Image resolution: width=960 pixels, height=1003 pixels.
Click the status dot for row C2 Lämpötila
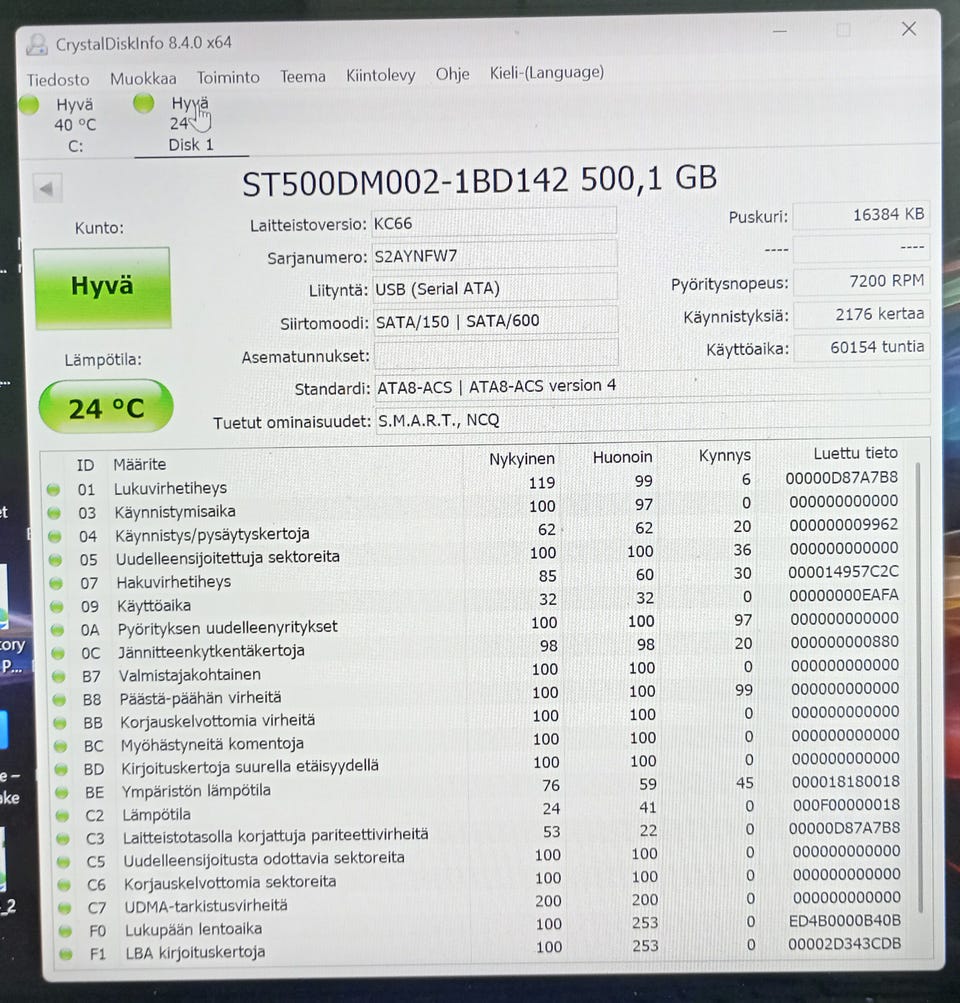(63, 816)
